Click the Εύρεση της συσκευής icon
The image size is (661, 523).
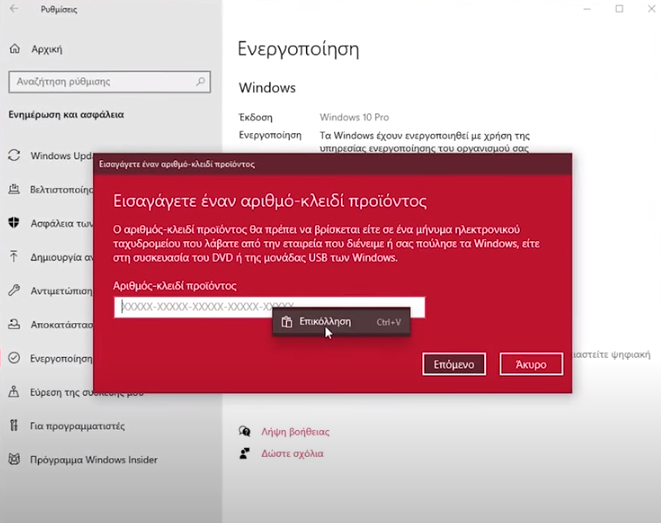(14, 392)
